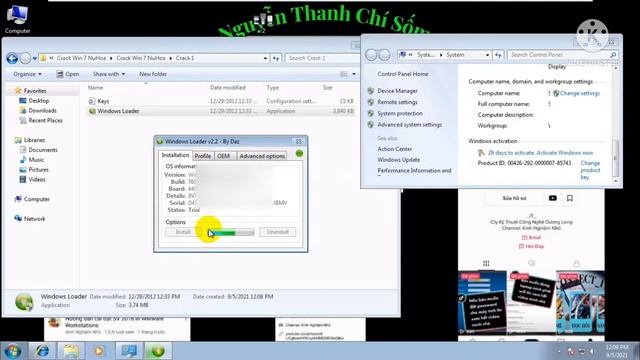
Task: Open recent locations dropdown in Explorer
Action: [35, 58]
